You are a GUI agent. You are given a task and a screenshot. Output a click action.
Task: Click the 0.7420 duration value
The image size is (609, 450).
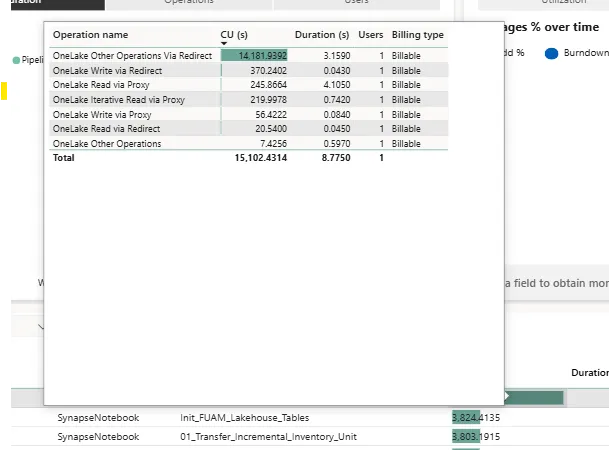click(337, 100)
